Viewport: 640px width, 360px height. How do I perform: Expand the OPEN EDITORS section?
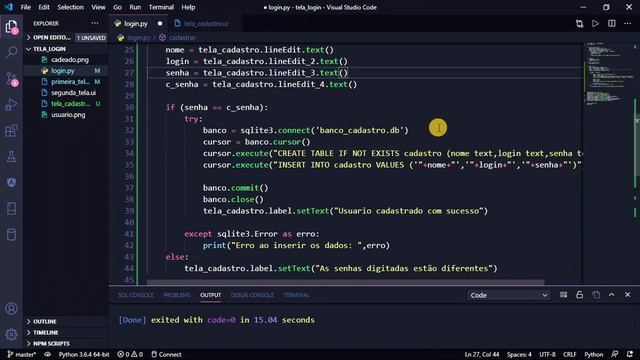65,38
